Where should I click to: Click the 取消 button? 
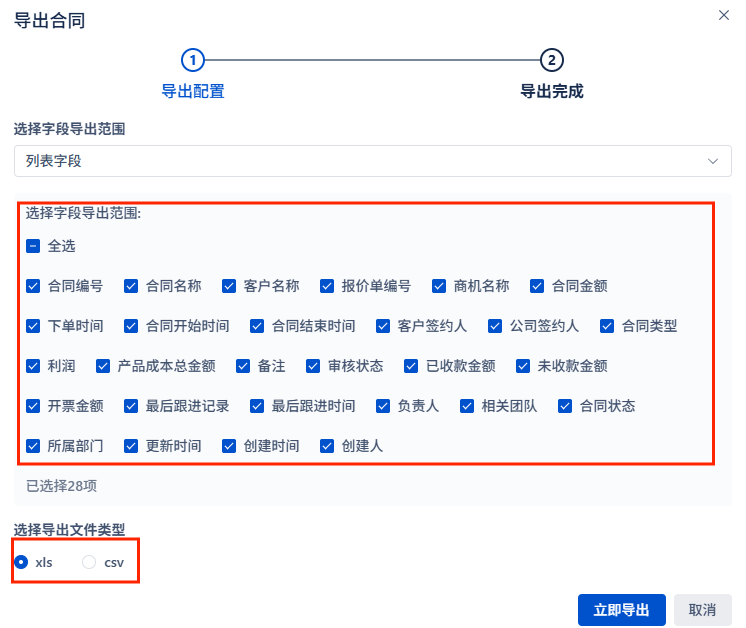702,609
